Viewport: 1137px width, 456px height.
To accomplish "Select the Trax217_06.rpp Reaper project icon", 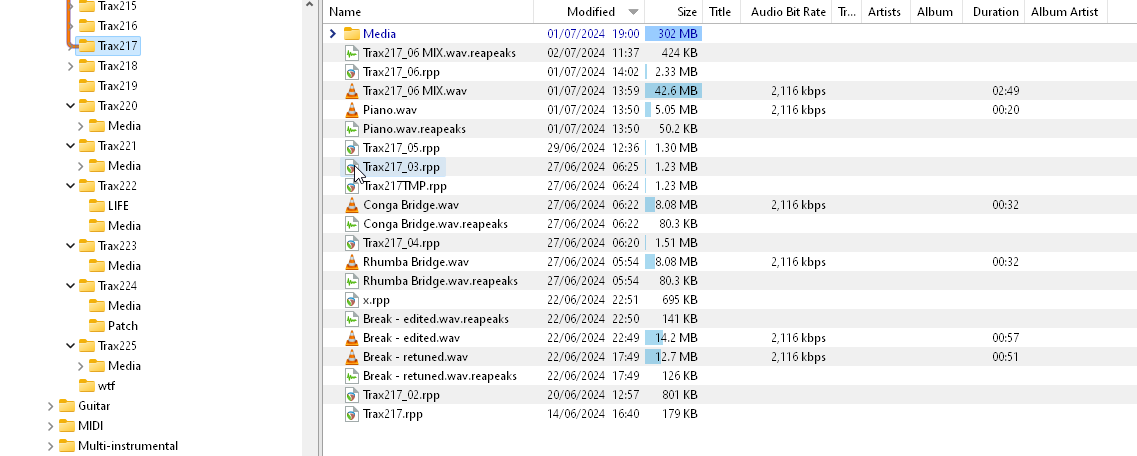I will (352, 72).
